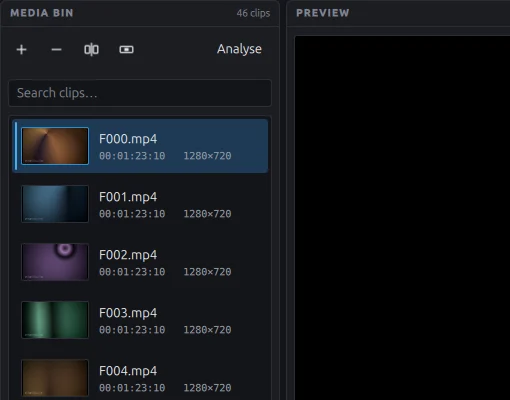Viewport: 510px width, 400px height.
Task: Select the F001.mp4 blue thumbnail
Action: coord(55,204)
